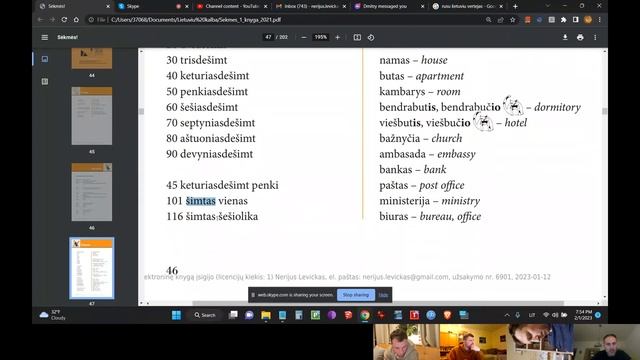This screenshot has height=360, width=640.
Task: Click the text 'paštas – post office'
Action: coord(422,185)
